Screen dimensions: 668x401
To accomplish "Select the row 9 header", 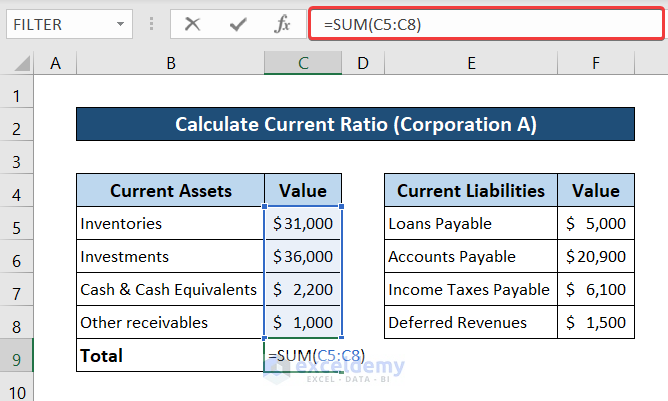I will tap(17, 355).
